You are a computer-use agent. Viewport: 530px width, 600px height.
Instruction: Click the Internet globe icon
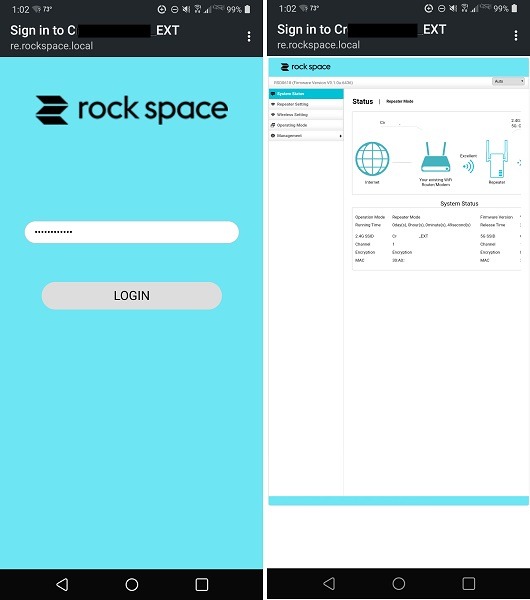(x=372, y=159)
